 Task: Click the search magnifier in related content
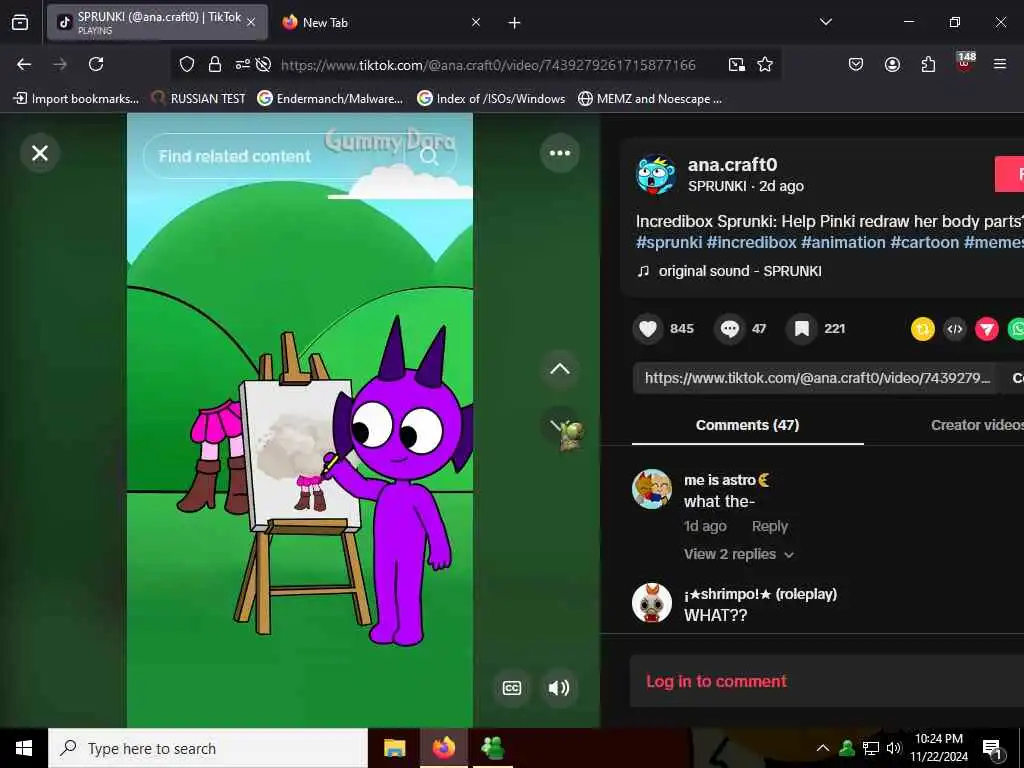pyautogui.click(x=429, y=156)
